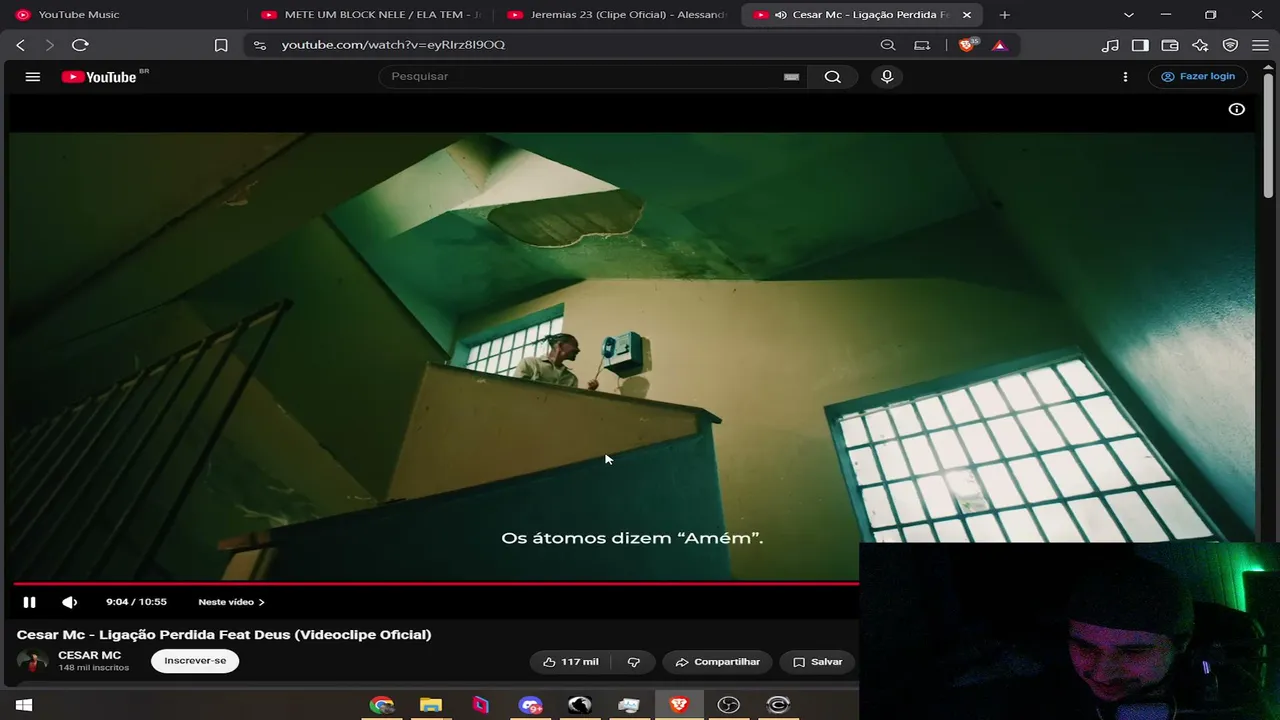Open YouTube settings three-dot menu
Image resolution: width=1280 pixels, height=720 pixels.
[x=1125, y=77]
